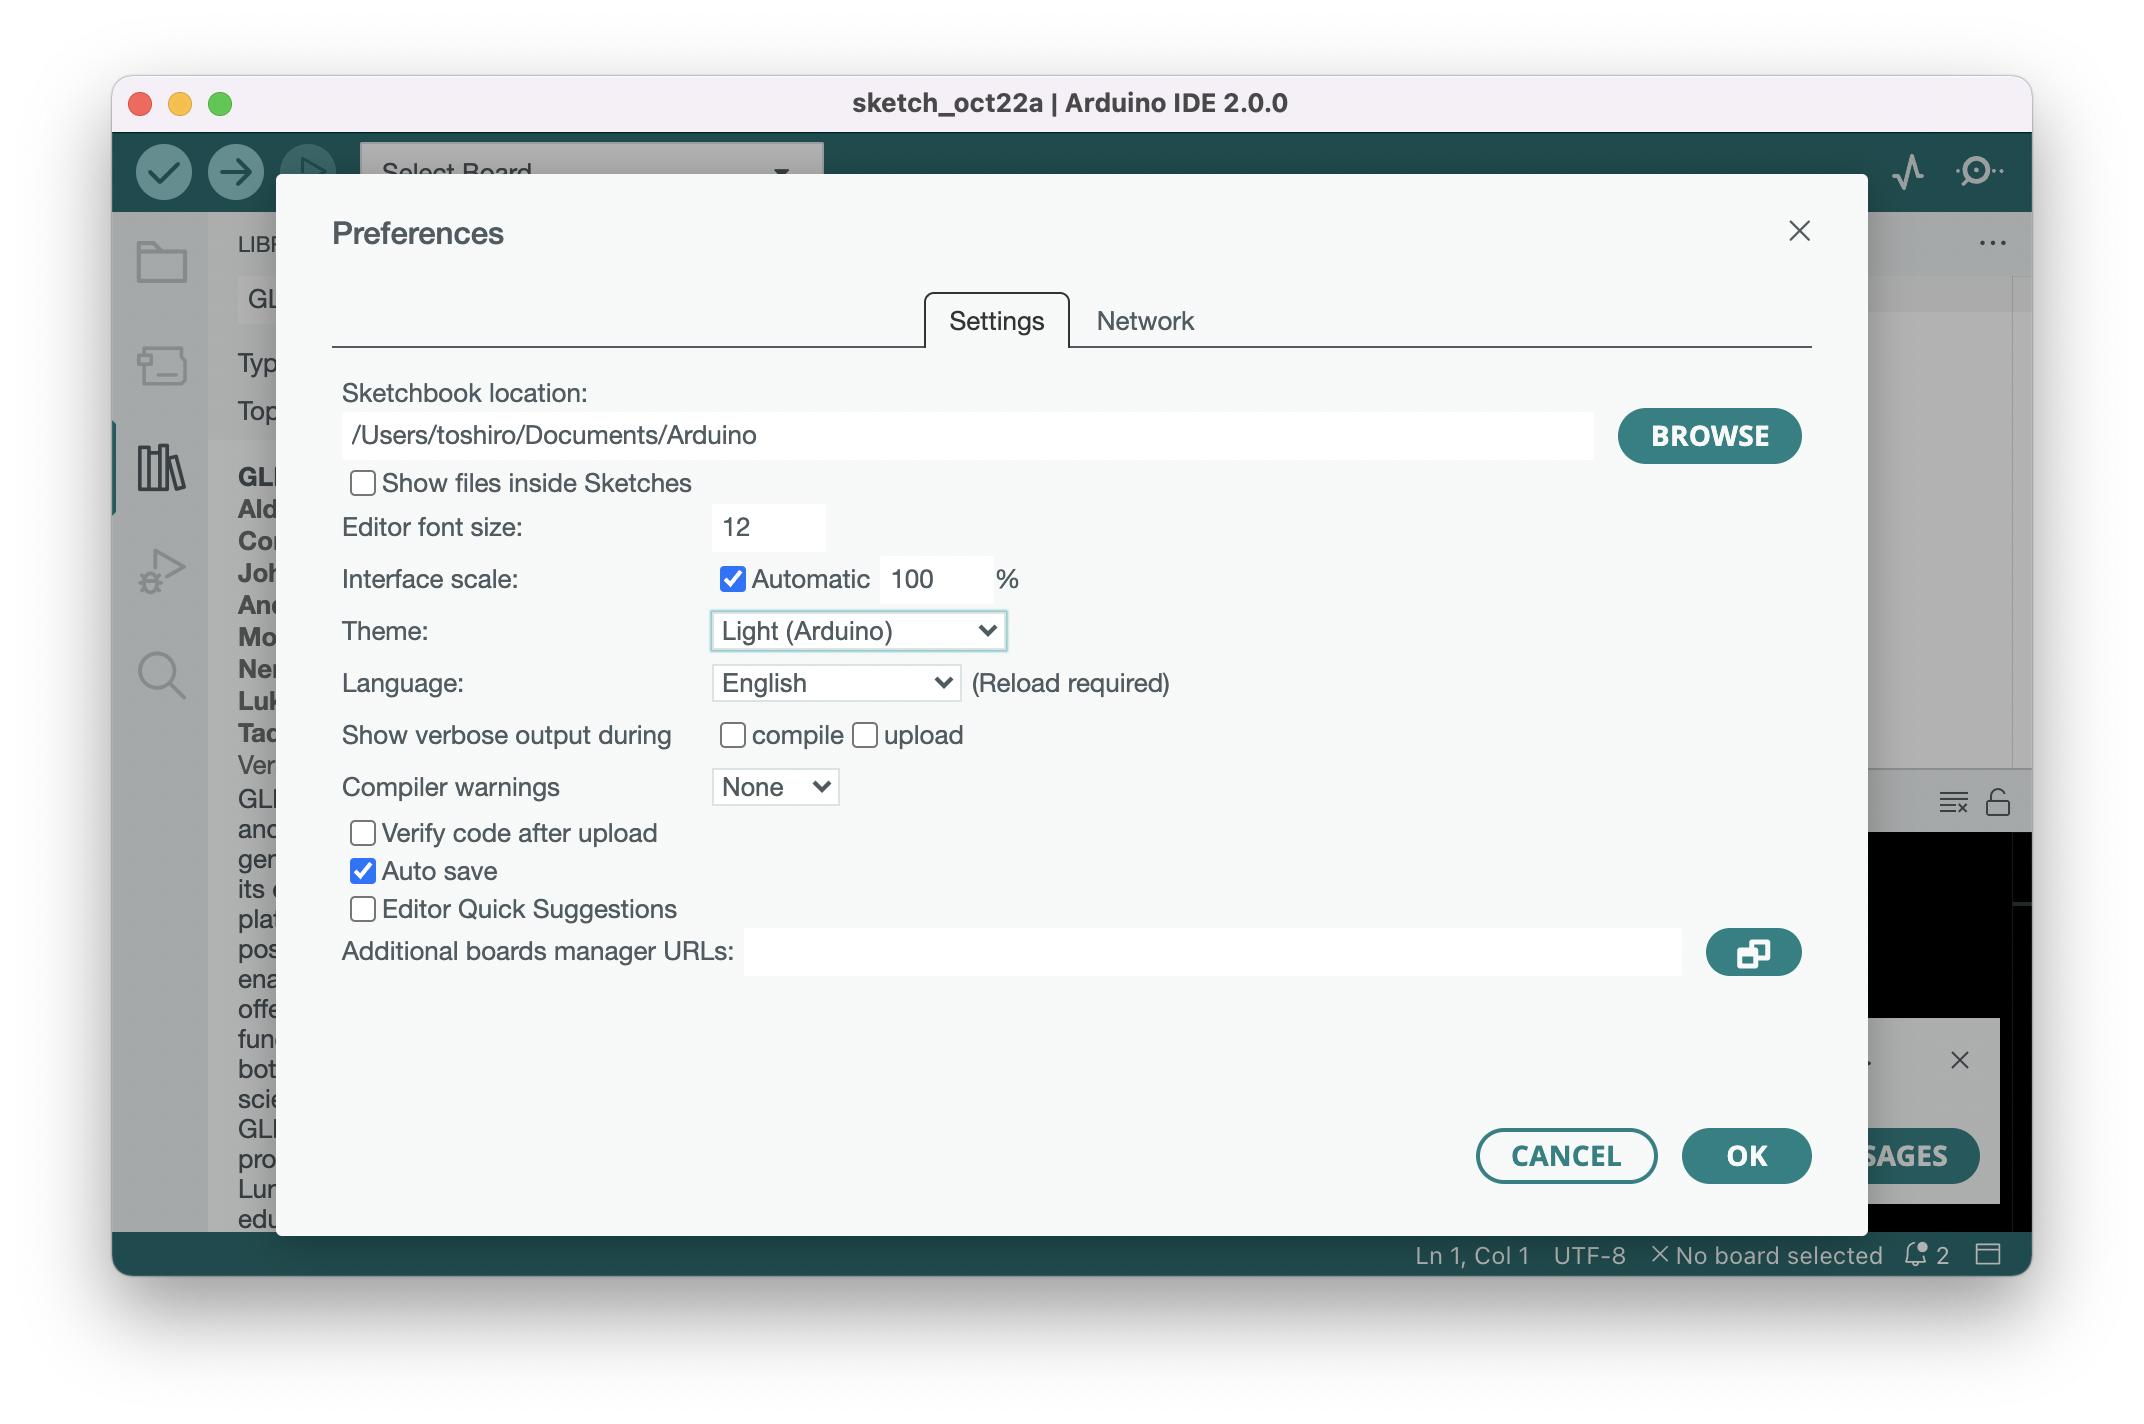Select the Debug sidebar icon
Screen dimensions: 2144x1424
162,571
